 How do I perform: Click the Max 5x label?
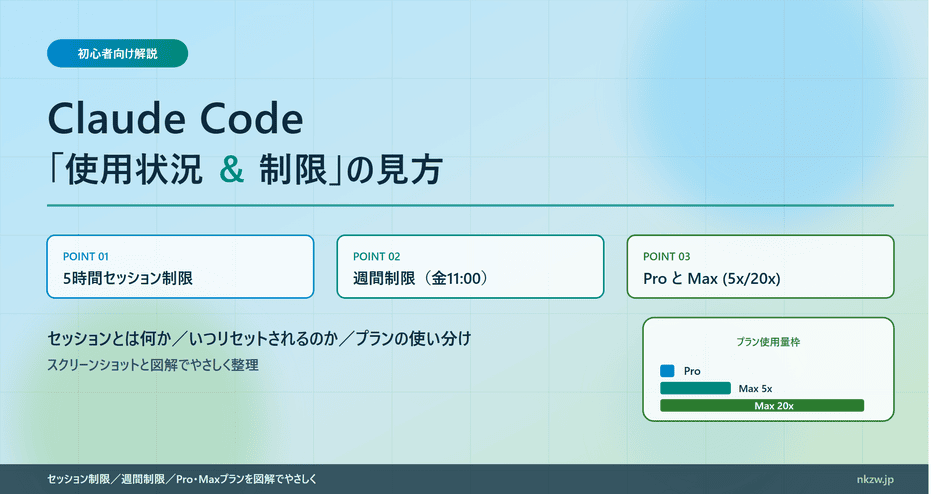755,388
